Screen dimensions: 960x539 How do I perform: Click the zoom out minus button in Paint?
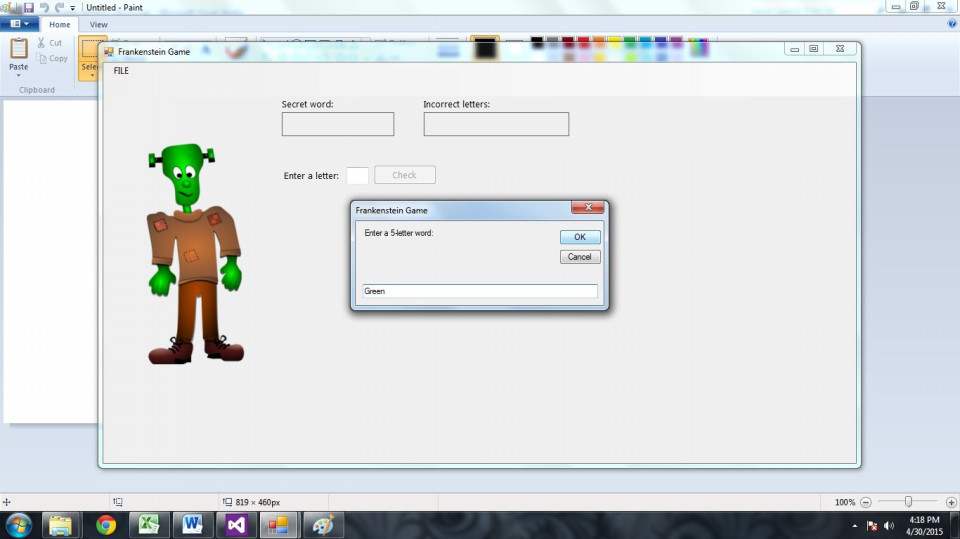(x=866, y=502)
